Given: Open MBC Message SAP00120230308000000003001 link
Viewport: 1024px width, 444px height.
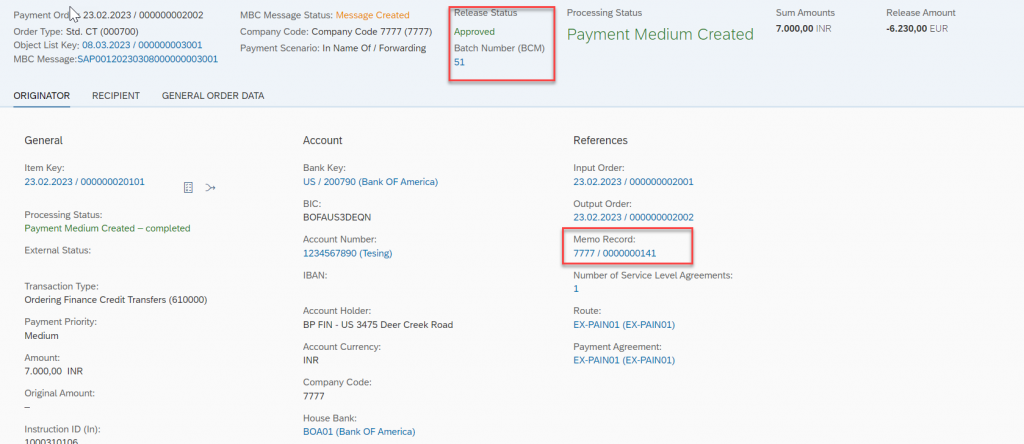Looking at the screenshot, I should click(x=148, y=59).
